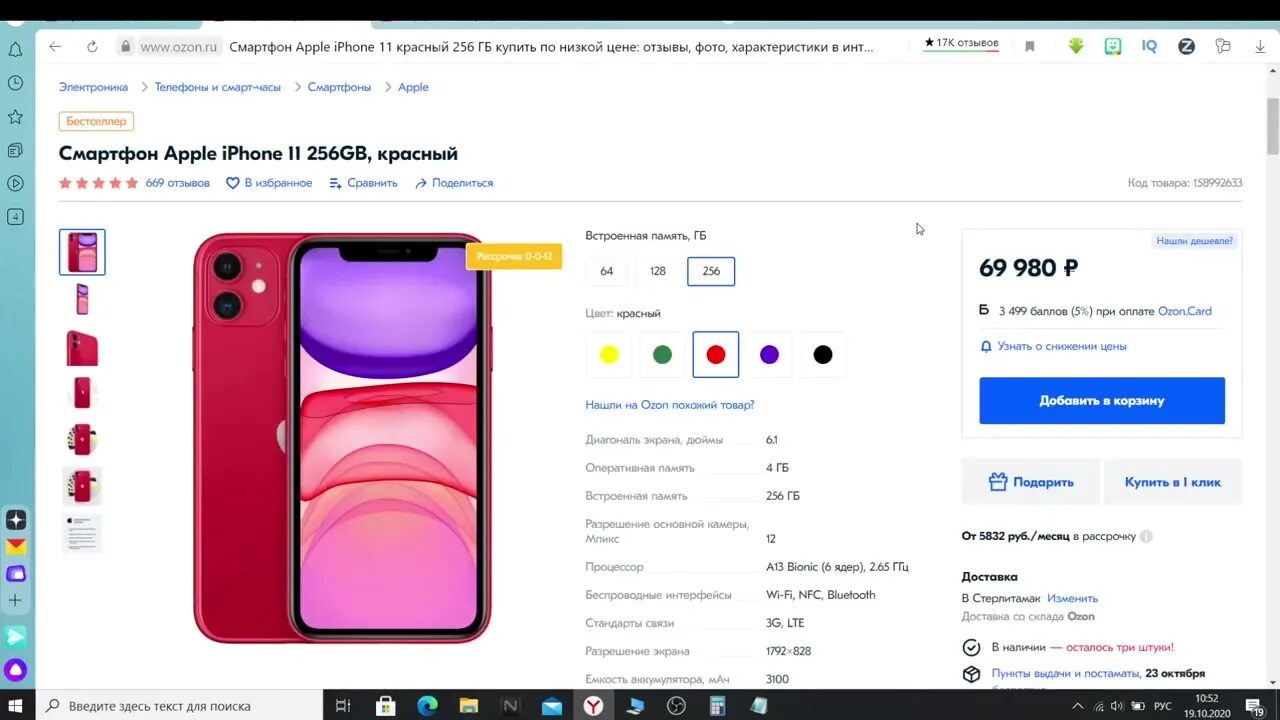Click the Рассрочка 0-0-12 badge
1280x720 pixels.
(514, 256)
